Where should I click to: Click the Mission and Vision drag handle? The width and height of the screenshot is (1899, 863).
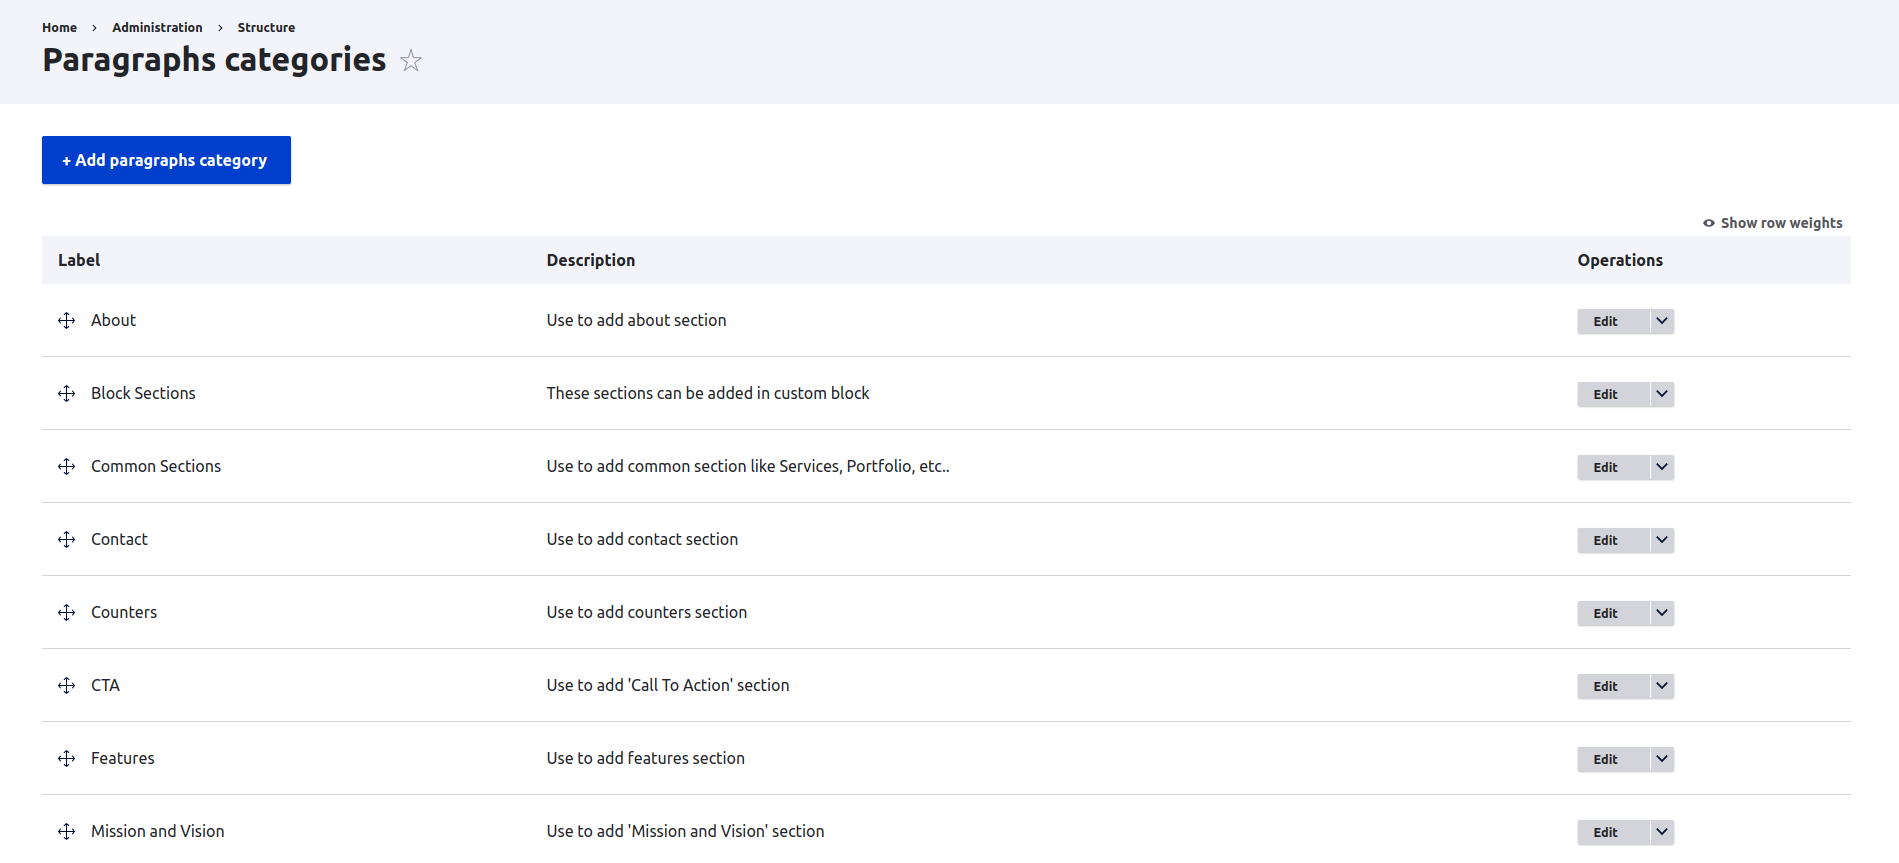tap(67, 832)
